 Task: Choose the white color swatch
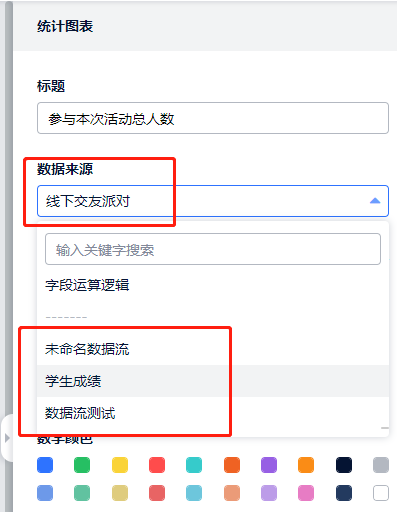pyautogui.click(x=381, y=493)
